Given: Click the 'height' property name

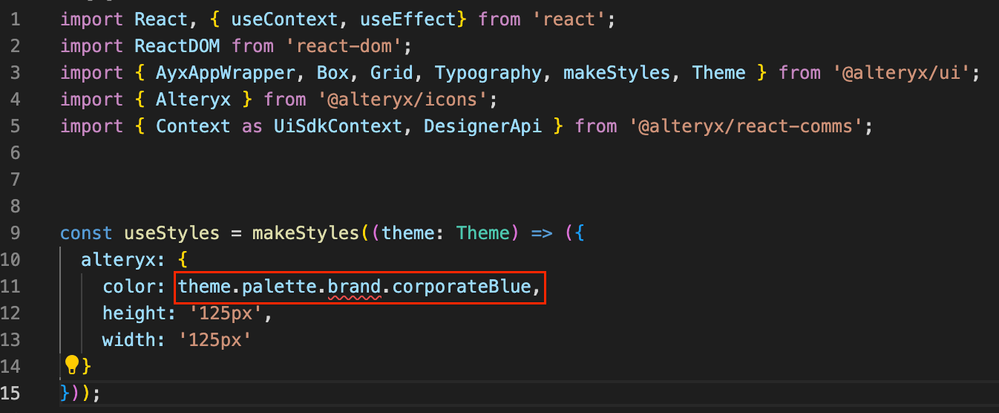Looking at the screenshot, I should (x=134, y=314).
